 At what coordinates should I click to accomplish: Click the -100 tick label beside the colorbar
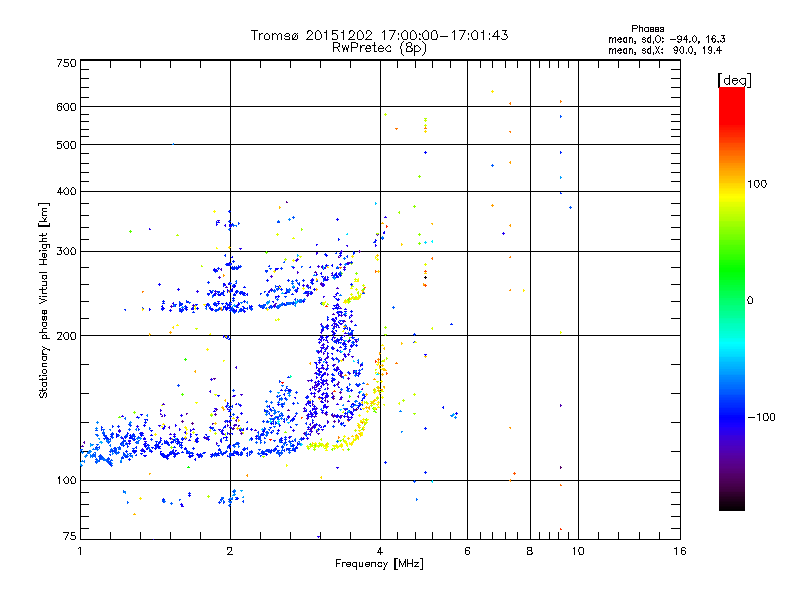[764, 416]
